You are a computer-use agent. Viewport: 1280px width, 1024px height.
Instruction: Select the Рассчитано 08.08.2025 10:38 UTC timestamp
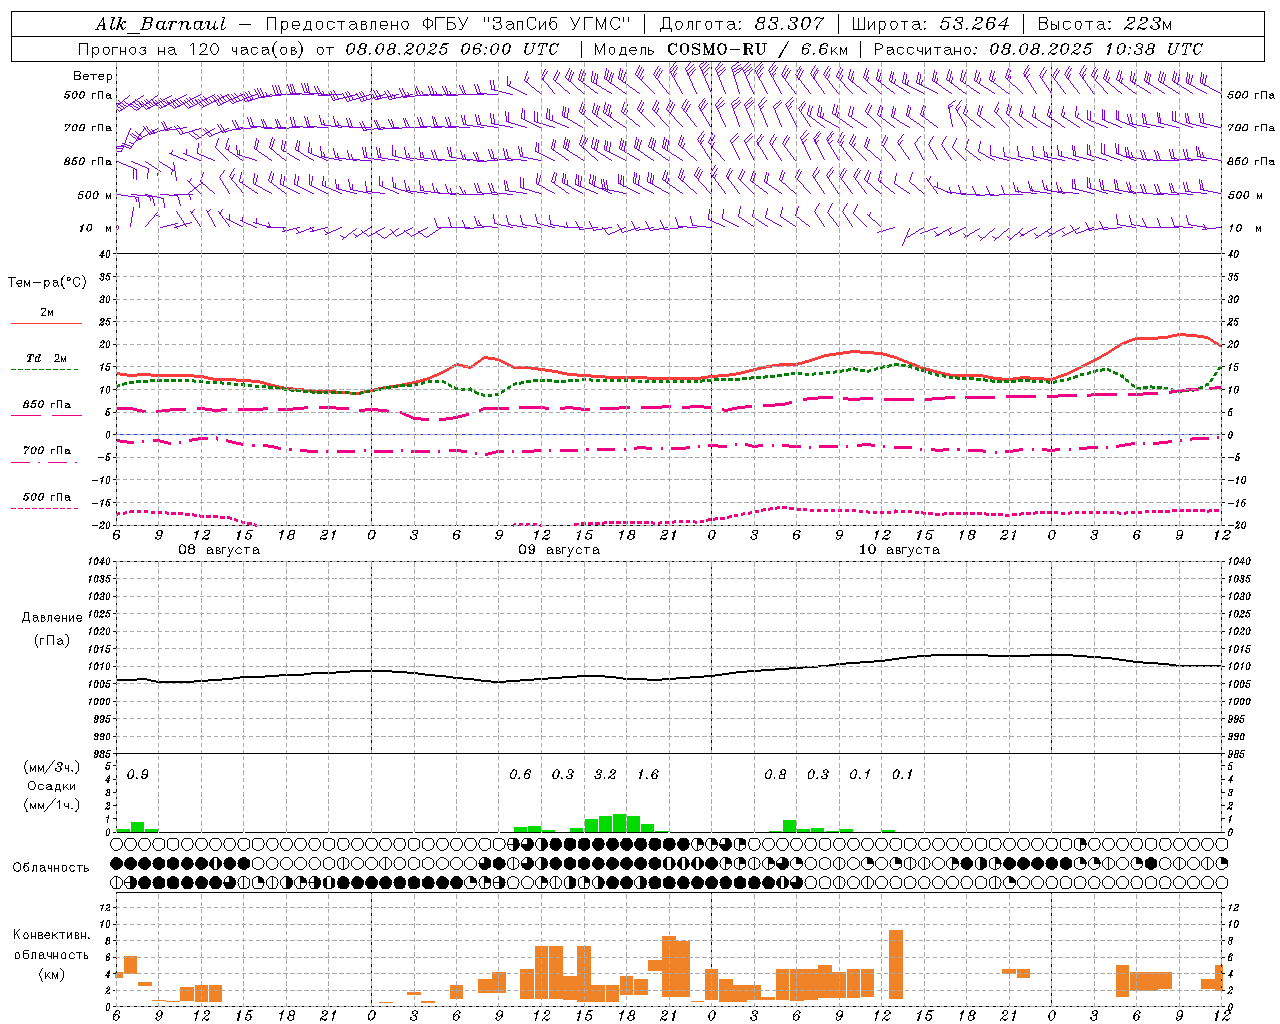[x=1038, y=49]
